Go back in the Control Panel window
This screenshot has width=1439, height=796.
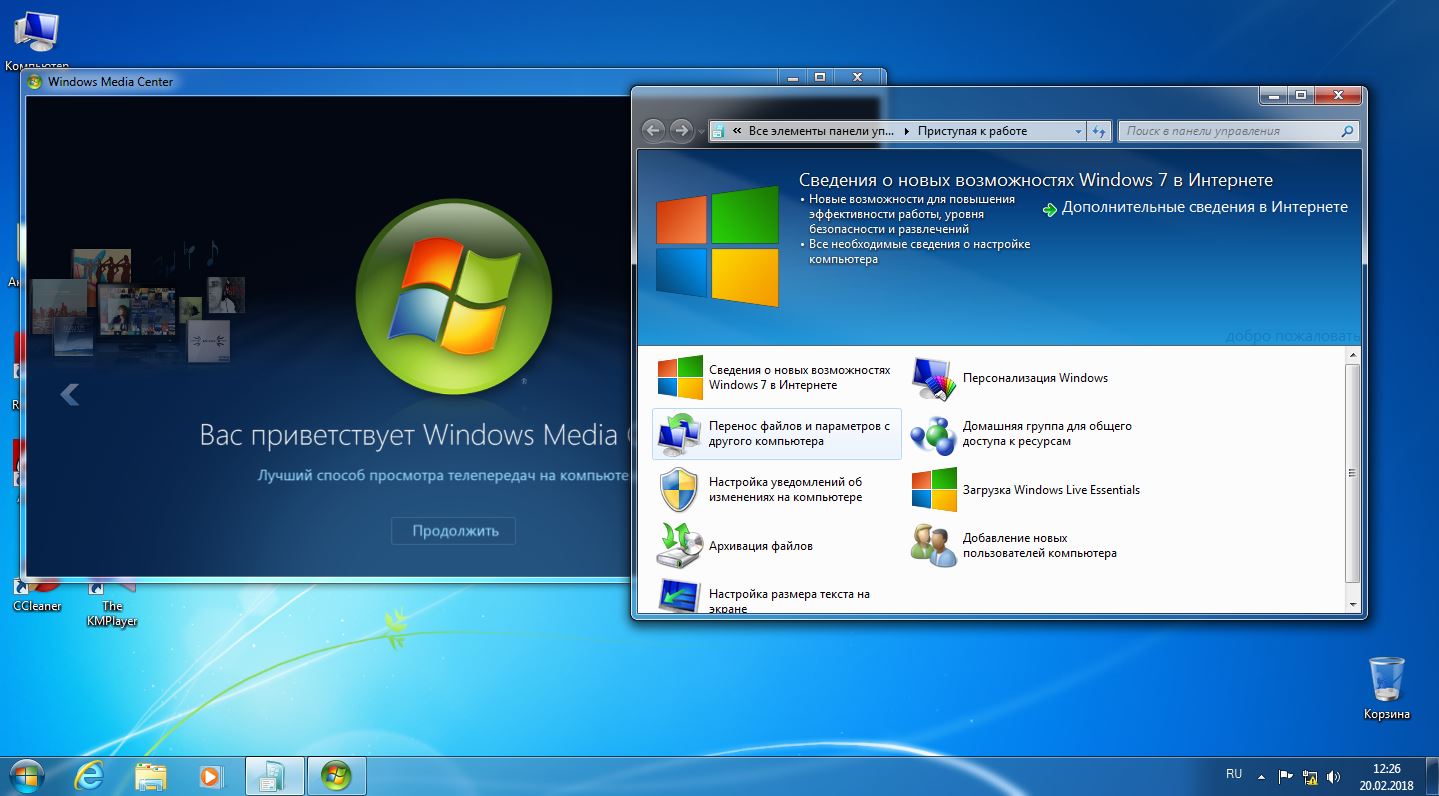pyautogui.click(x=653, y=131)
